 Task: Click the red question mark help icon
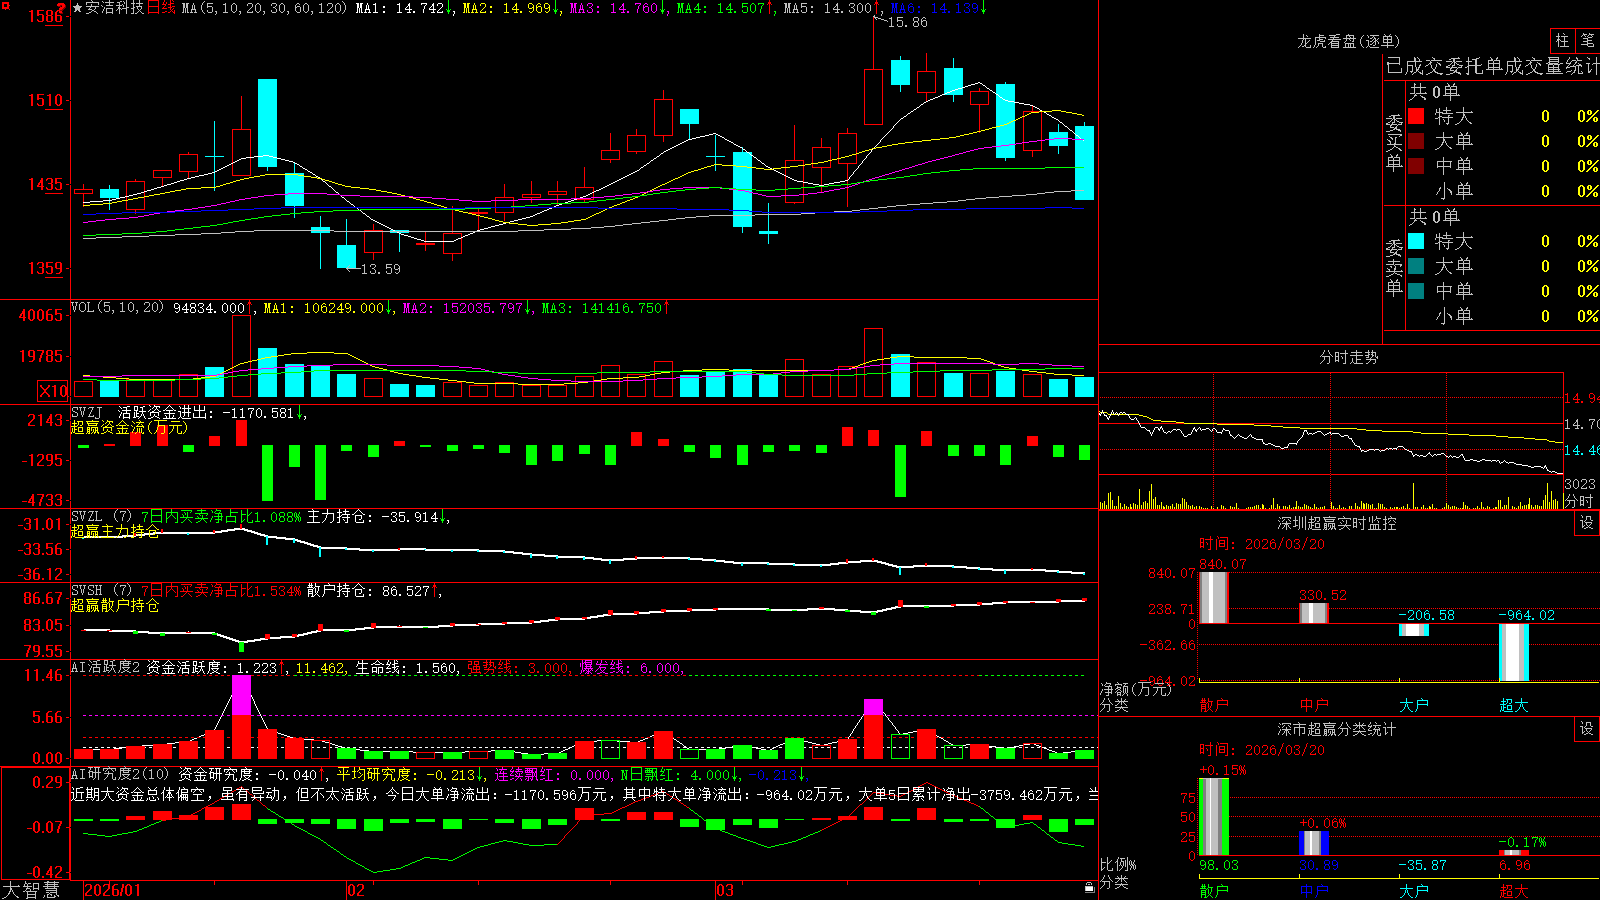point(62,8)
